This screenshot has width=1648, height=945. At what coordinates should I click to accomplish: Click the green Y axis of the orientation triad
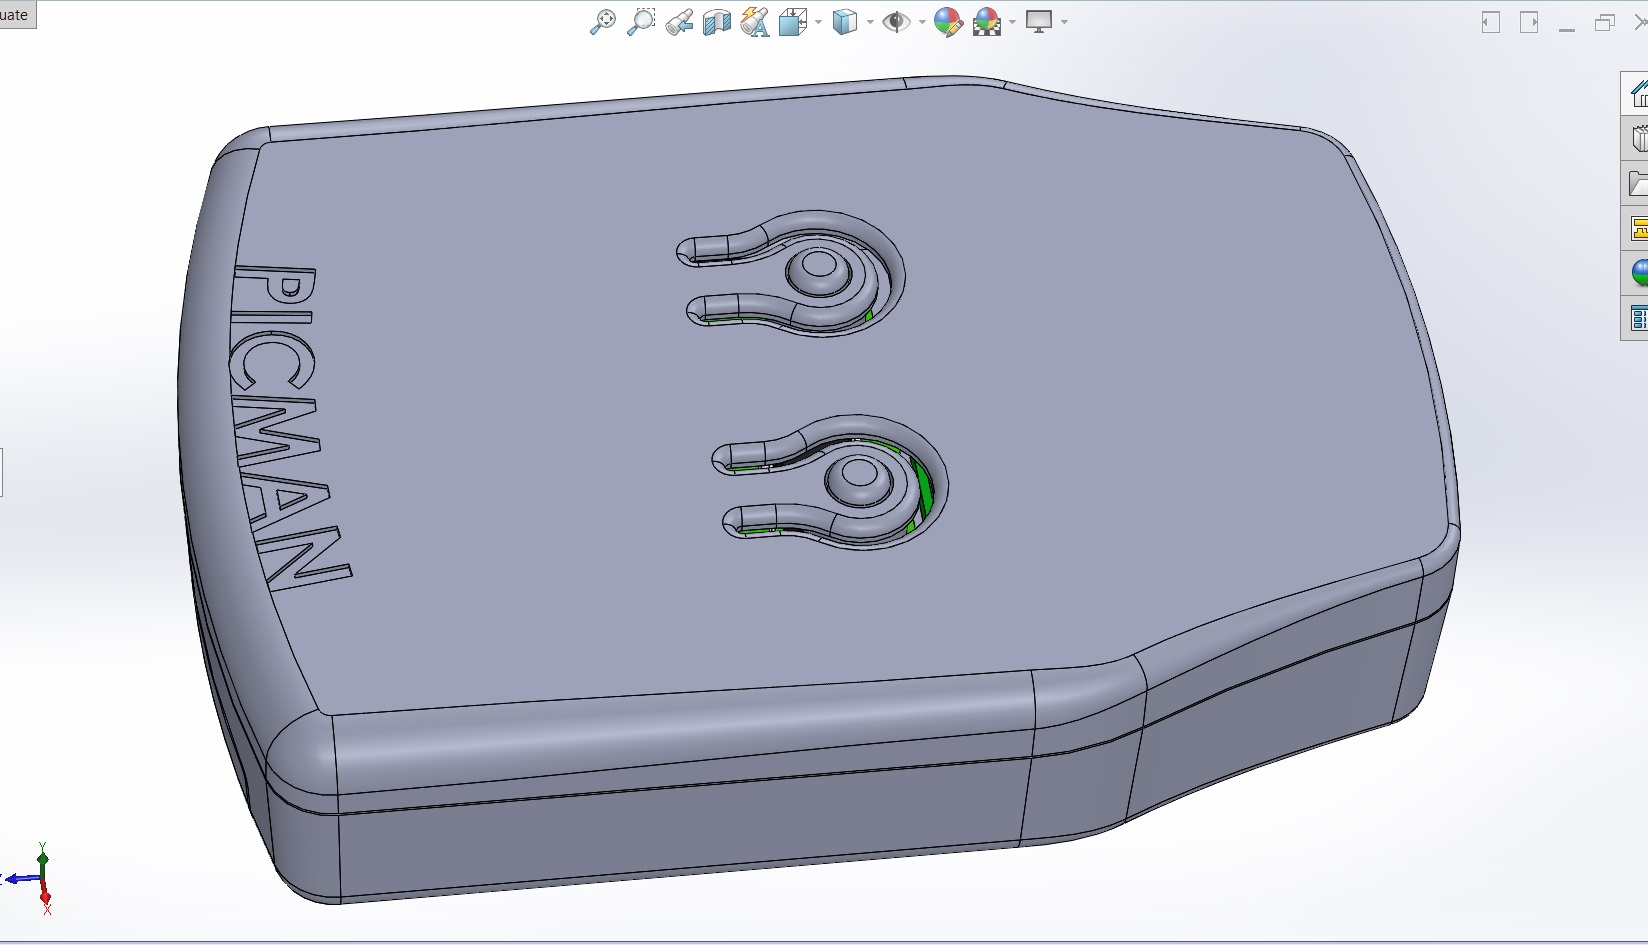click(42, 862)
